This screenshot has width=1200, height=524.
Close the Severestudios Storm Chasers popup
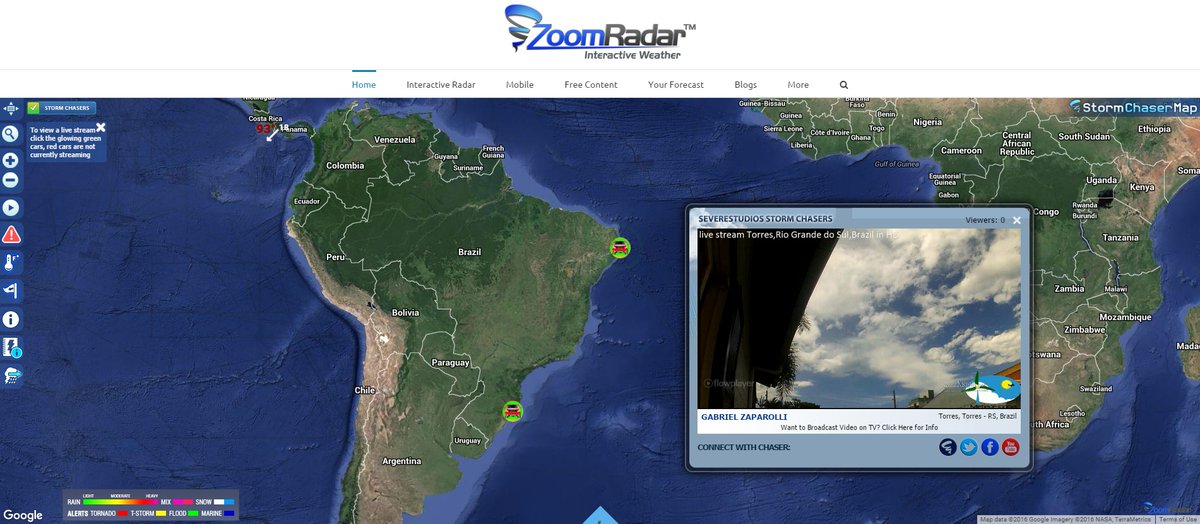[1017, 220]
